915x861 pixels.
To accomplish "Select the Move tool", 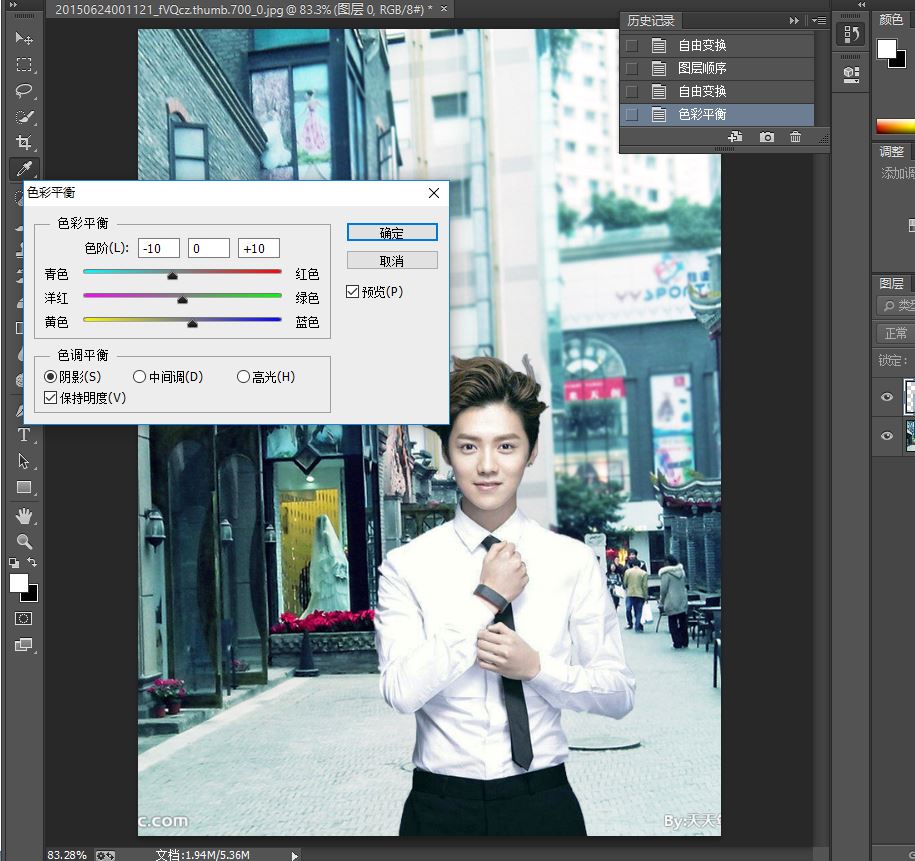I will point(24,38).
